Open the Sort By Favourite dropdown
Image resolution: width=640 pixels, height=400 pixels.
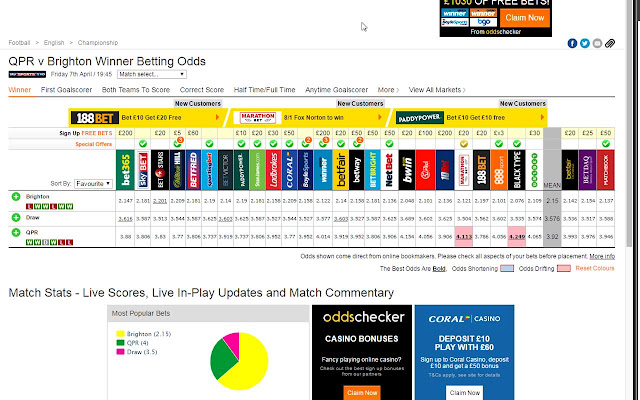click(x=93, y=184)
